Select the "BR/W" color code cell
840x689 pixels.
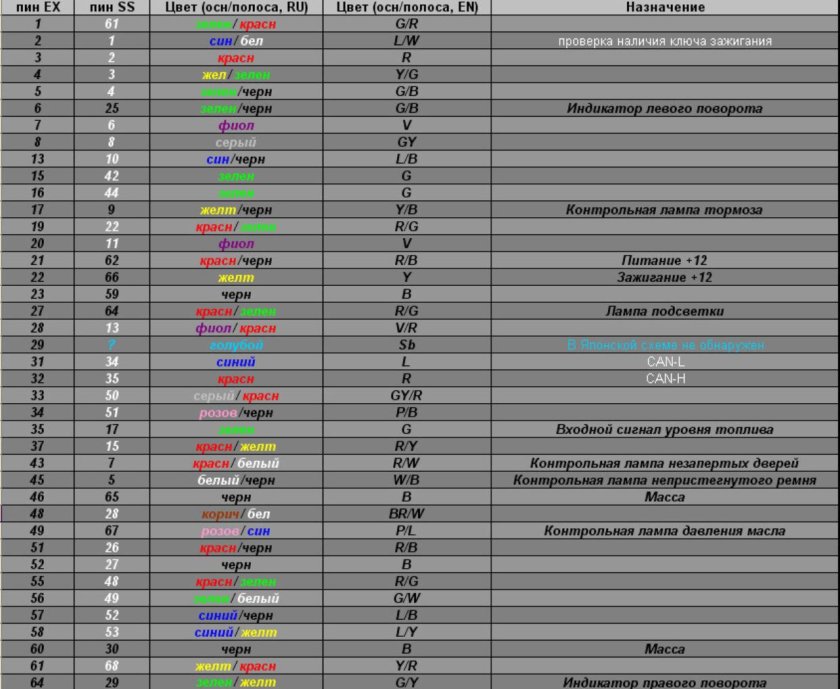point(406,514)
